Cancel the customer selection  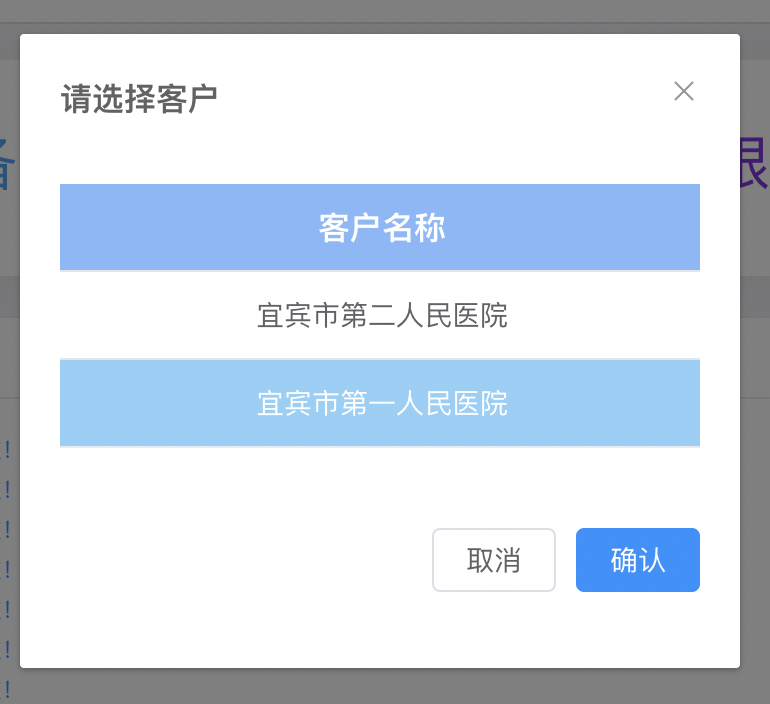click(493, 560)
